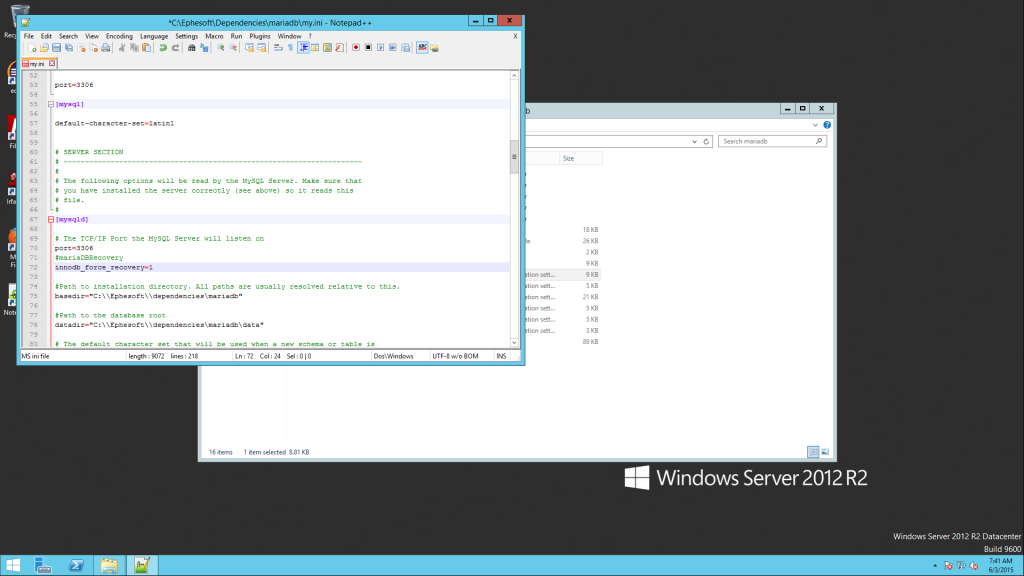Switch Explorer to Large icons view
This screenshot has height=576, width=1024.
[x=825, y=452]
